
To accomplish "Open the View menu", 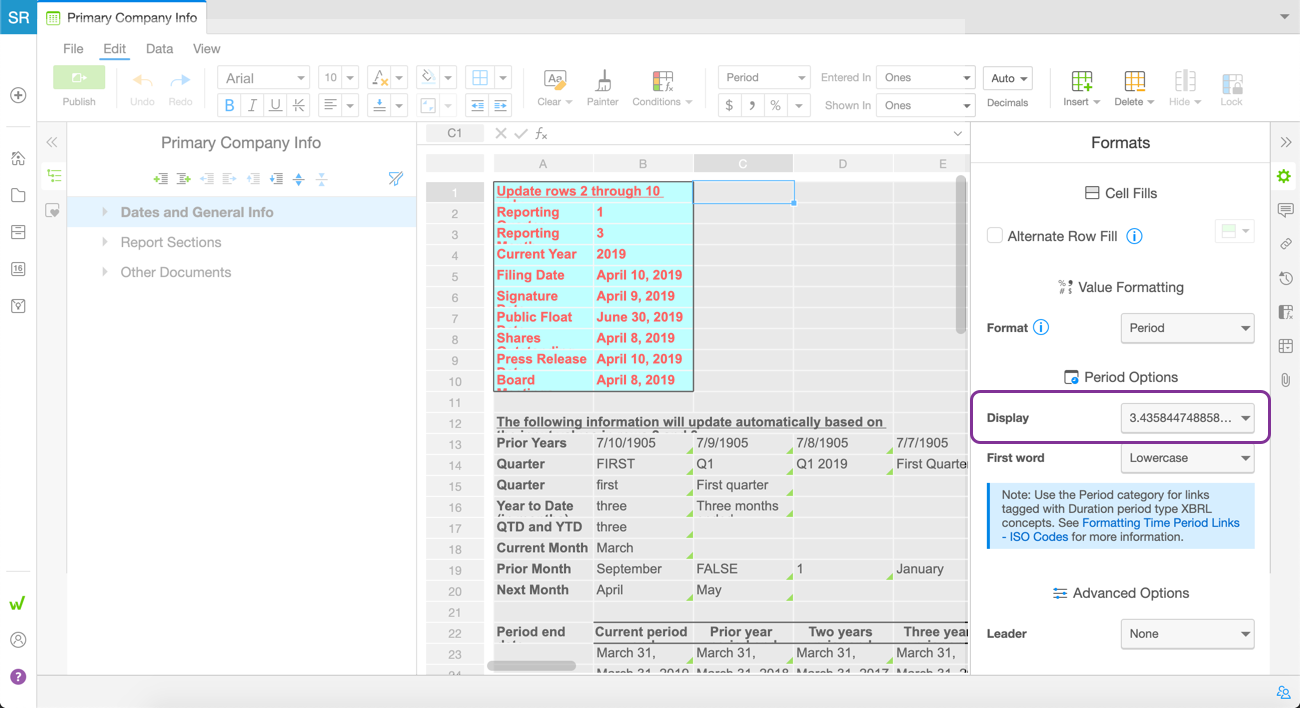I will point(206,48).
